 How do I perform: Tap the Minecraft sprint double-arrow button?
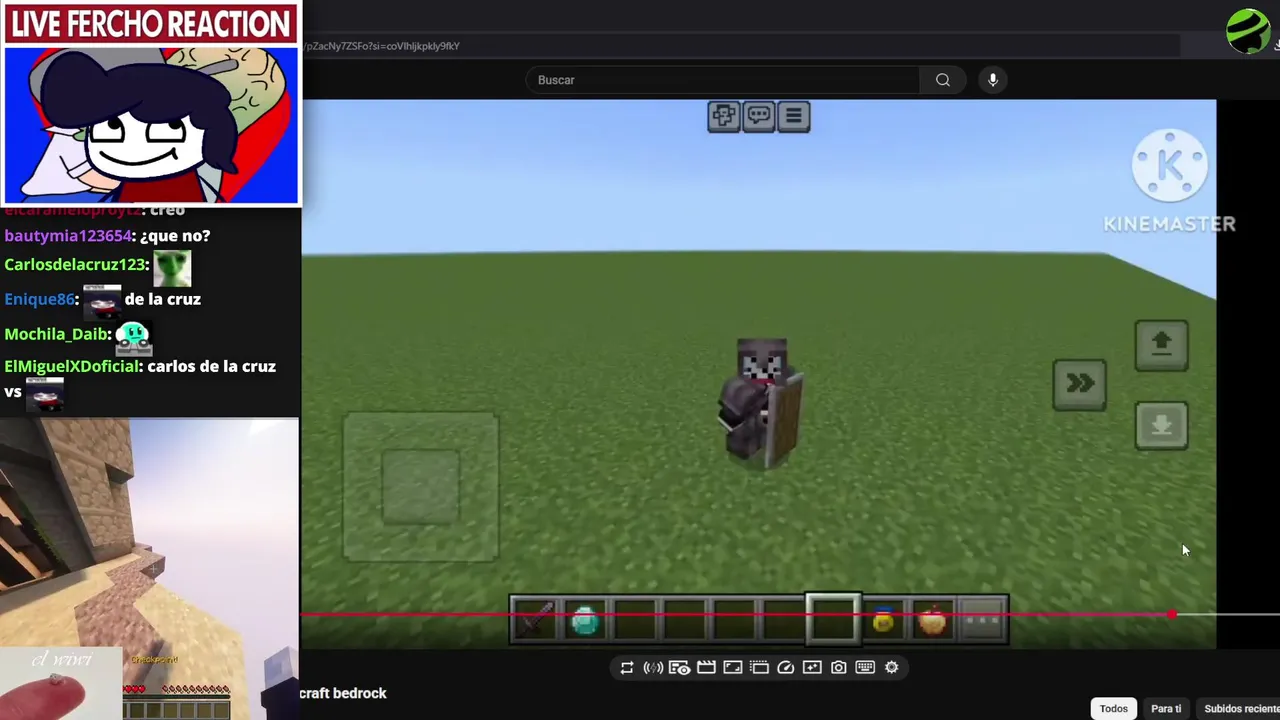point(1080,385)
